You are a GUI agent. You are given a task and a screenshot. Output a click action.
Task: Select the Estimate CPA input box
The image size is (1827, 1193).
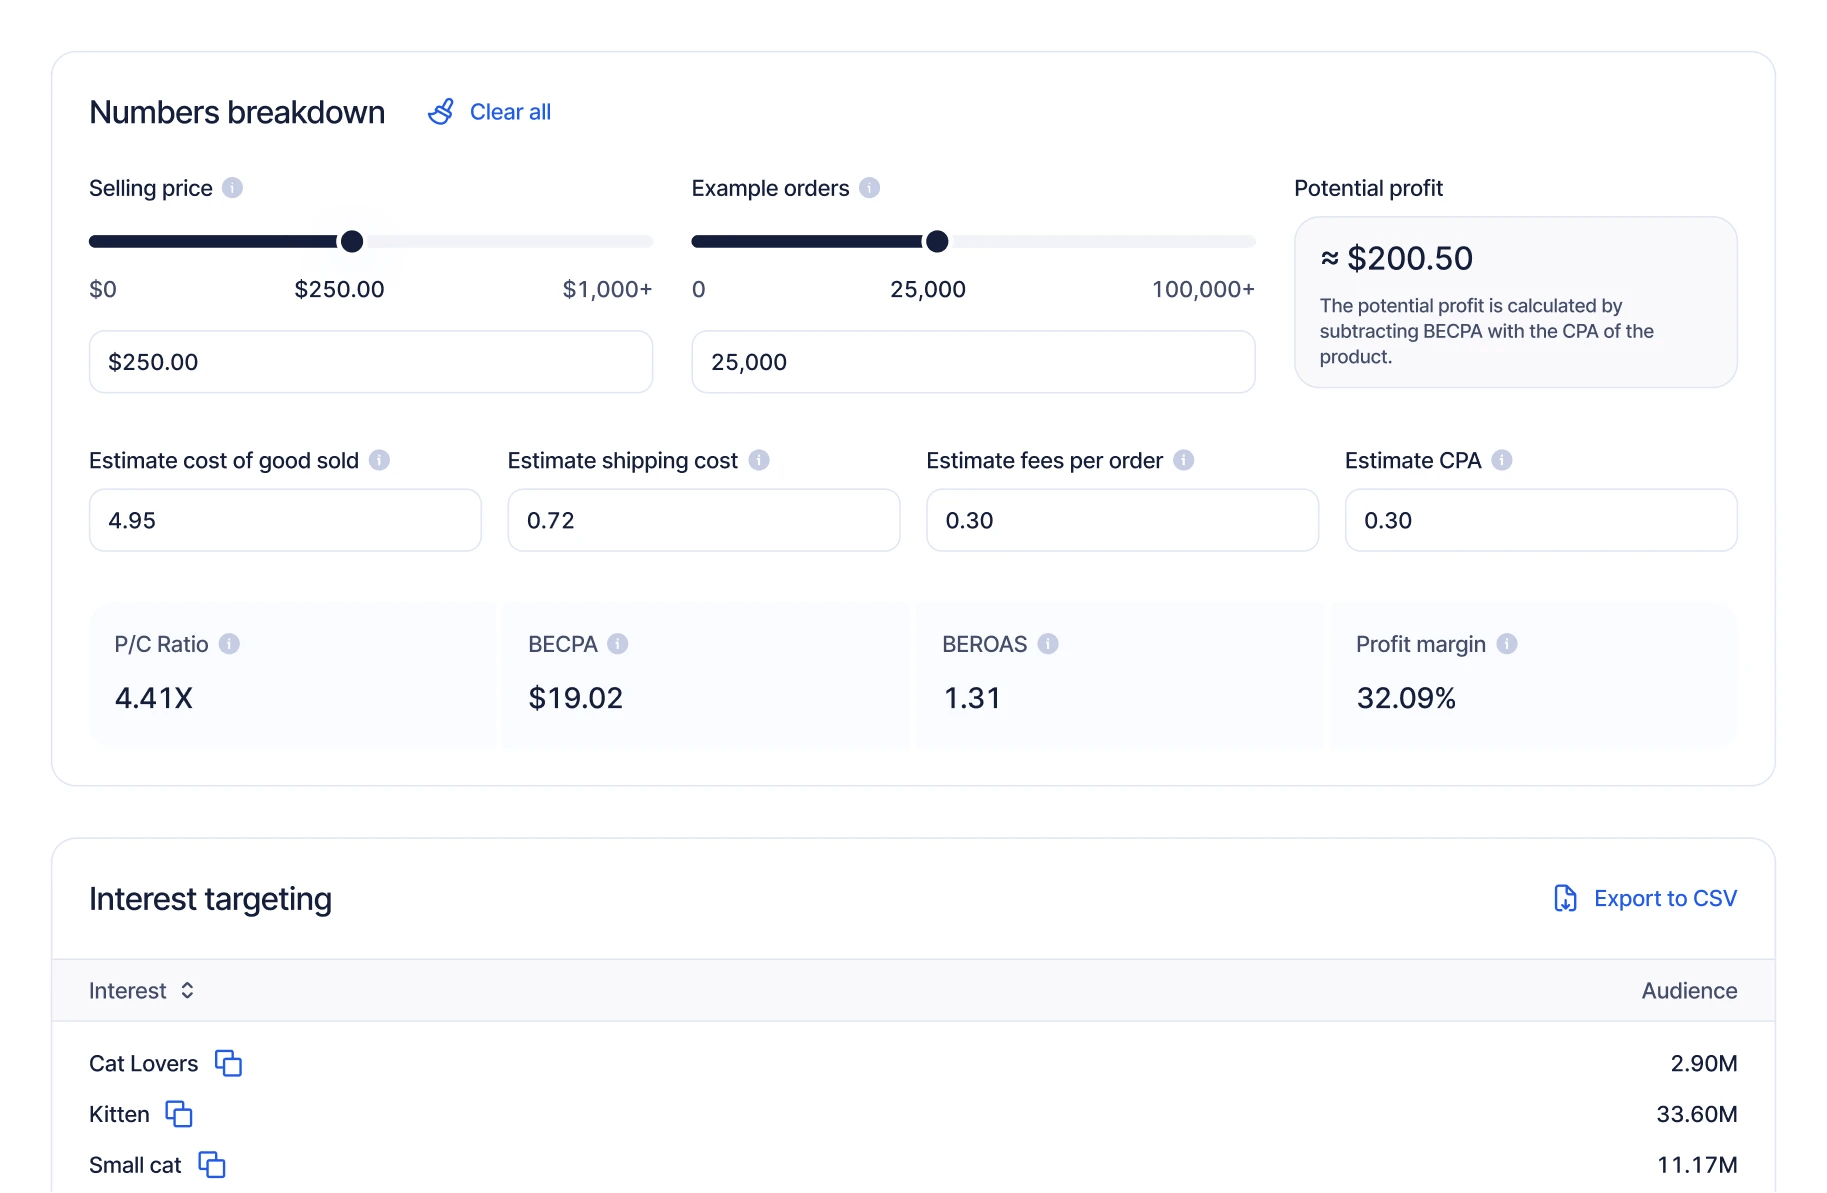(x=1540, y=520)
